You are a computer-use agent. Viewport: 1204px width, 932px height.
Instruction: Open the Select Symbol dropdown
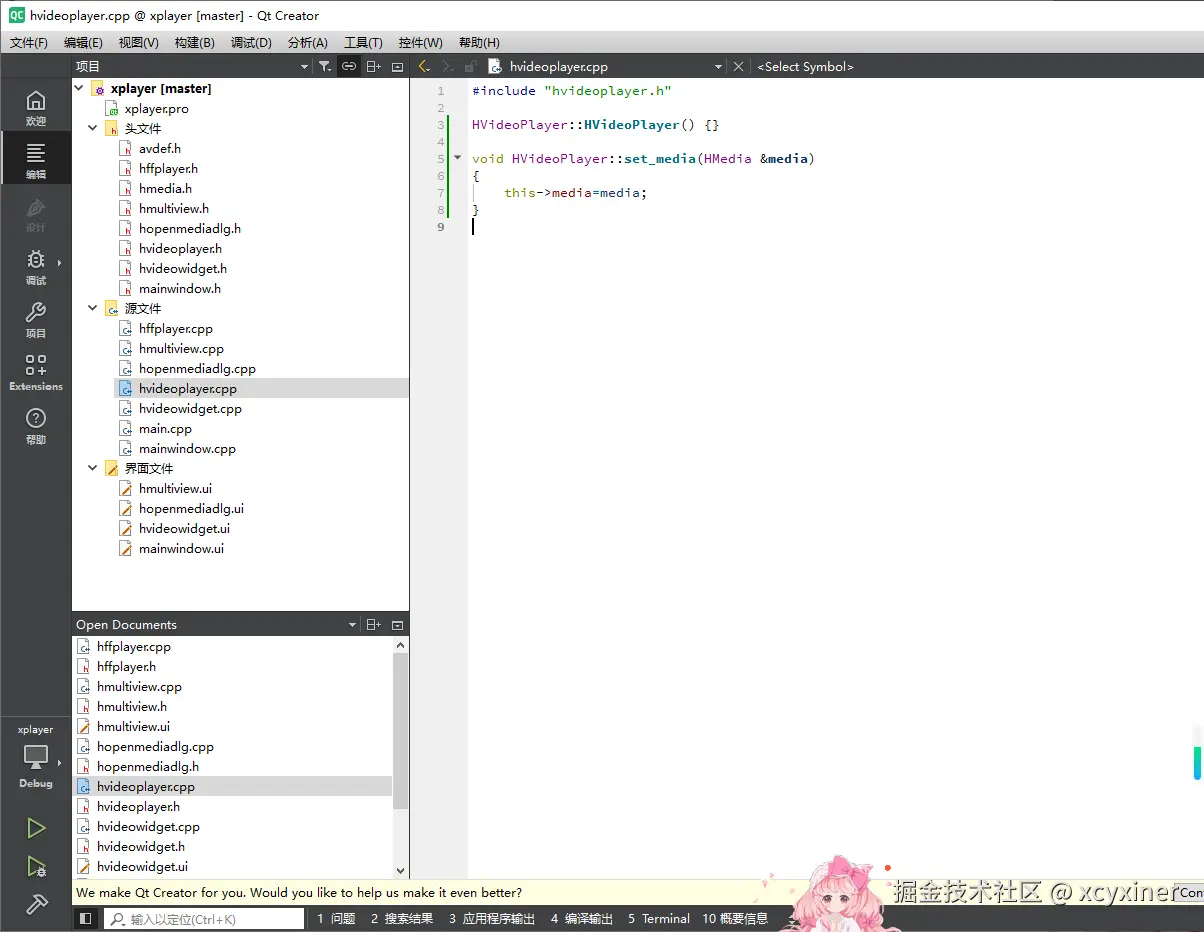point(805,66)
